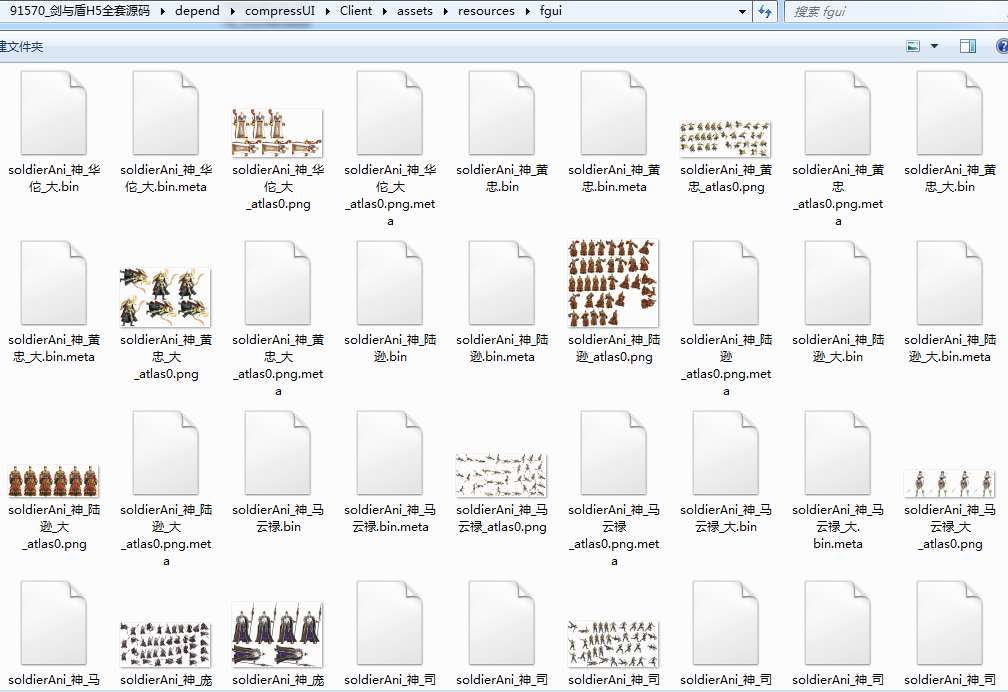1008x692 pixels.
Task: Select the soldierAni_神_陆逊.bin.meta file icon
Action: tap(501, 283)
